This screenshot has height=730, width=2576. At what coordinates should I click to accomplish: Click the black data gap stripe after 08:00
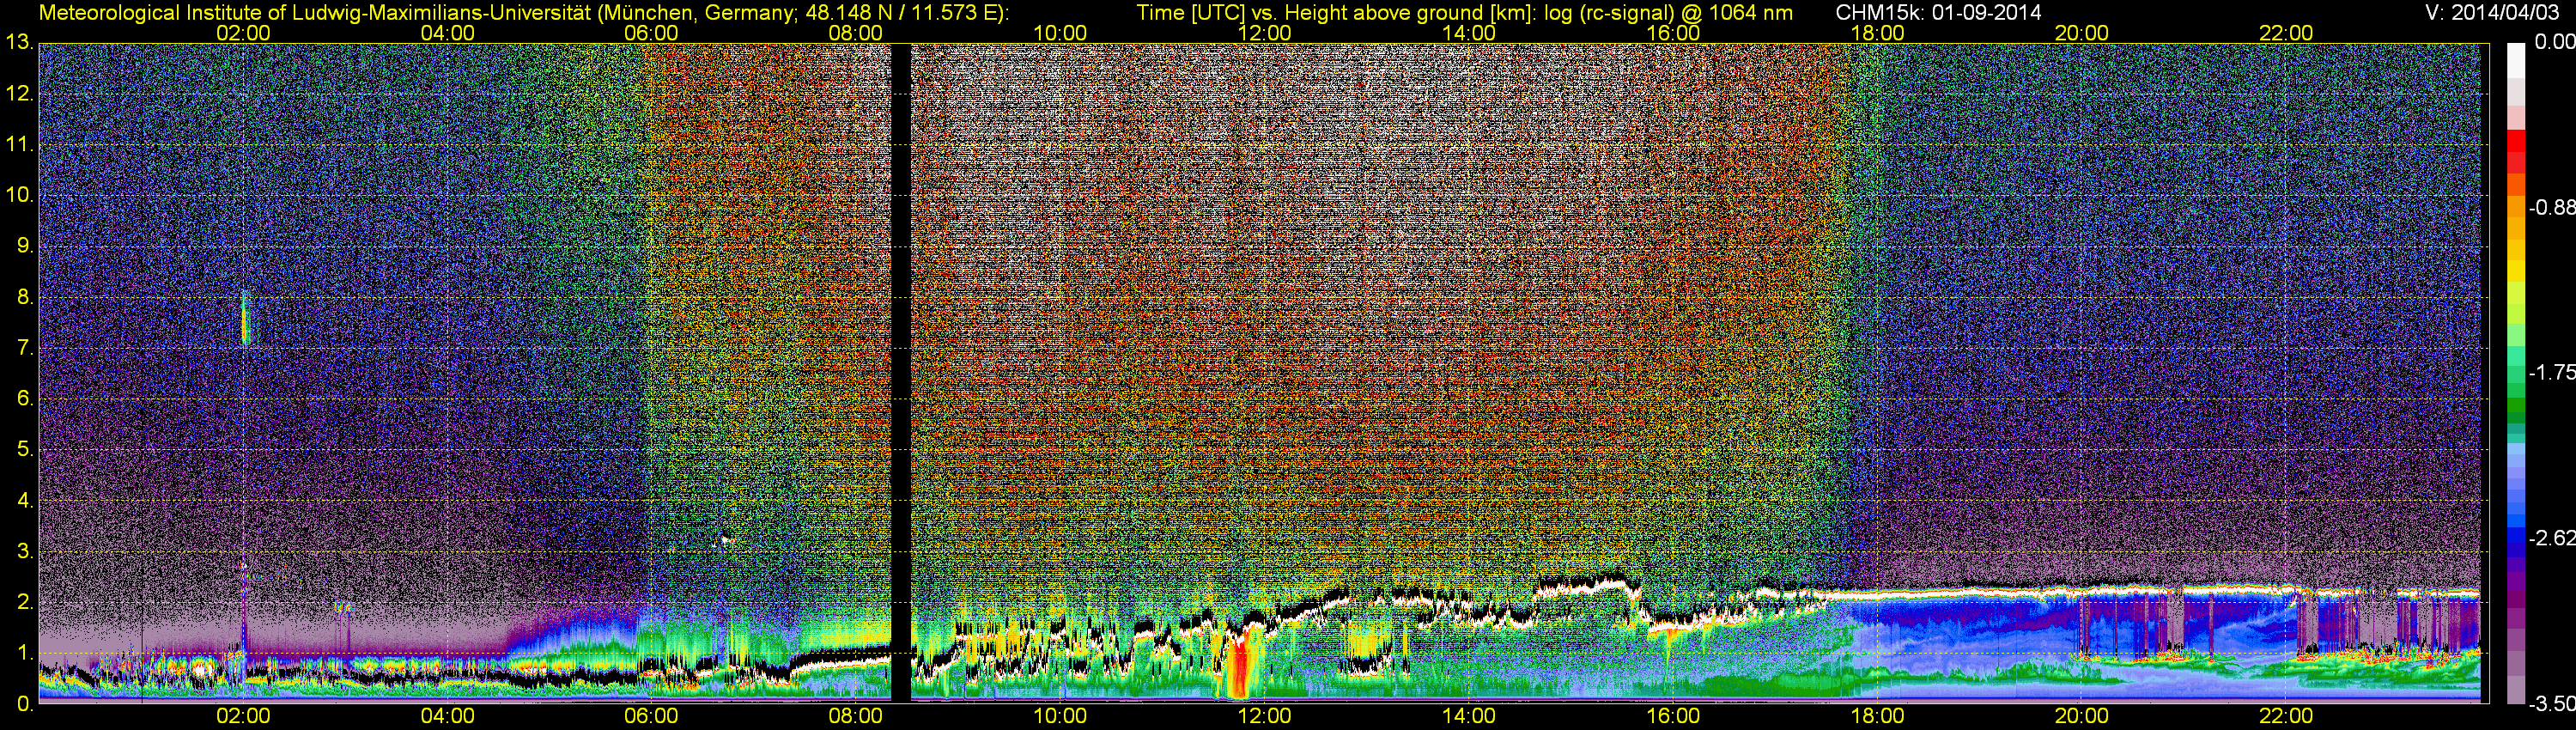[901, 373]
